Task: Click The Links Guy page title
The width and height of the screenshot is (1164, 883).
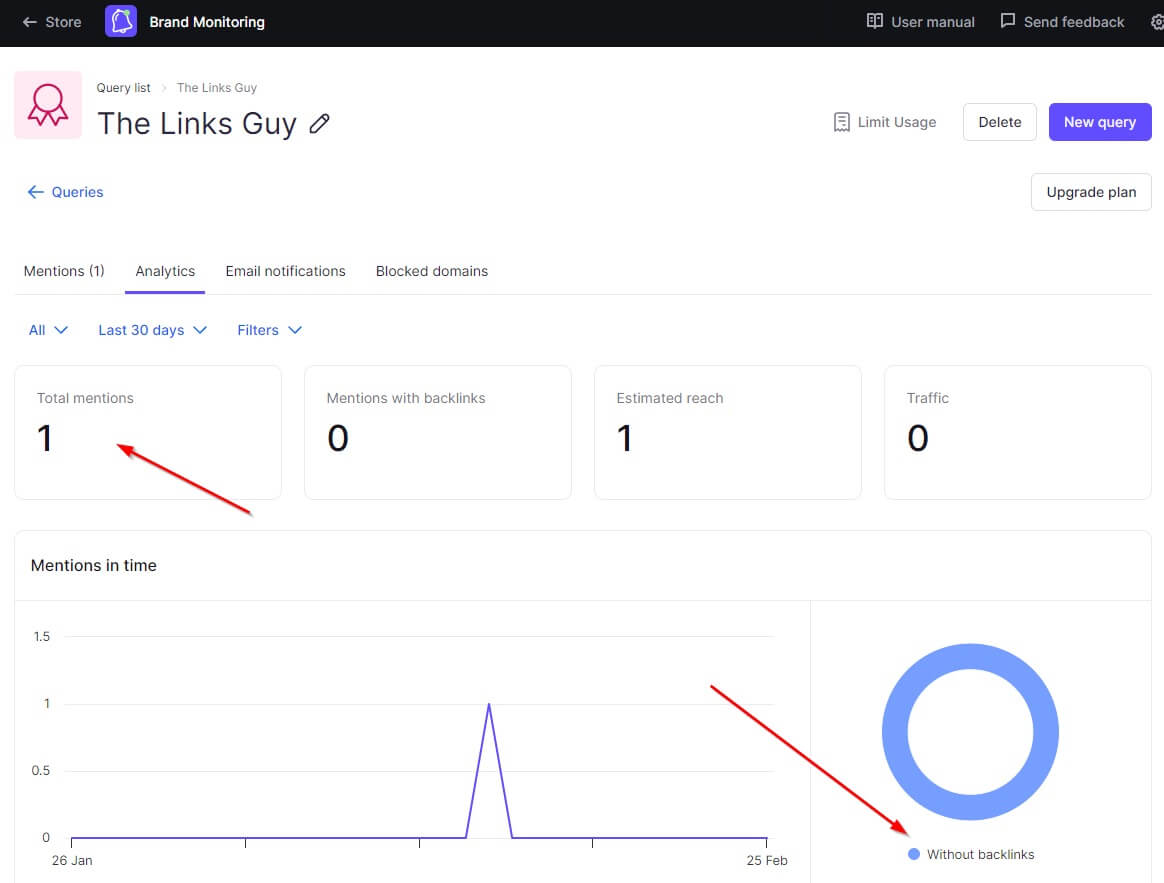Action: [x=197, y=123]
